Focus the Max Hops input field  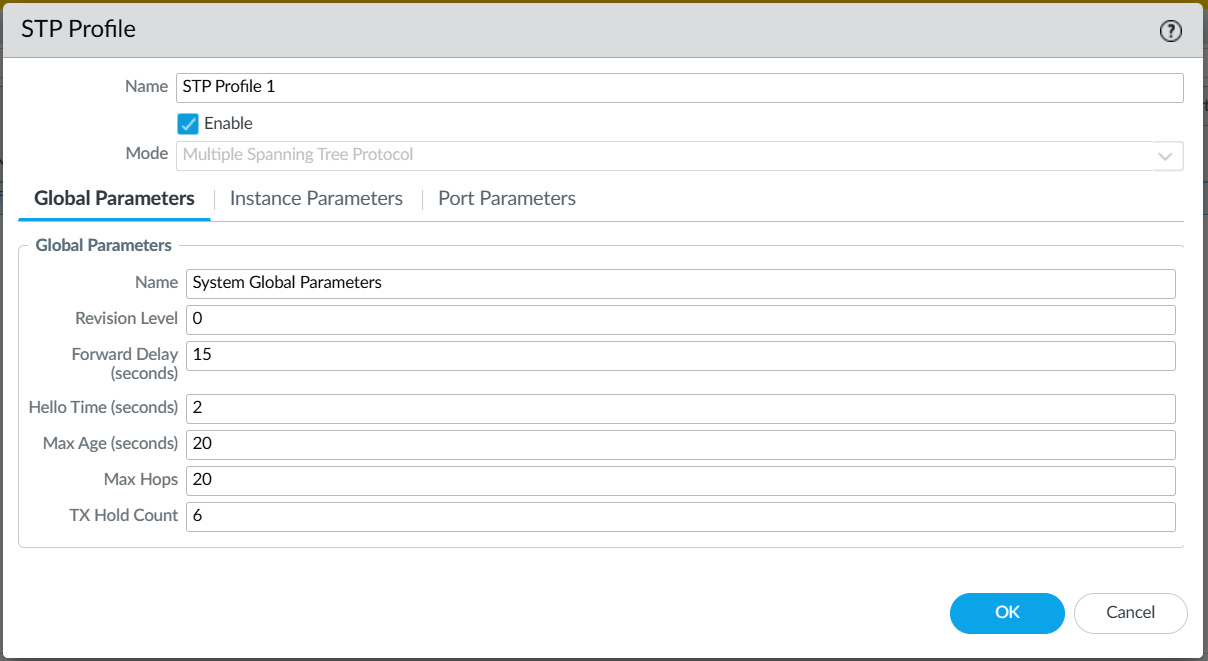click(681, 480)
